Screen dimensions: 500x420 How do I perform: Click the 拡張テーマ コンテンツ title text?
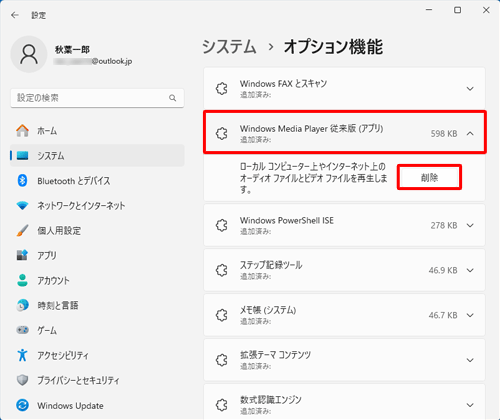[x=275, y=355]
